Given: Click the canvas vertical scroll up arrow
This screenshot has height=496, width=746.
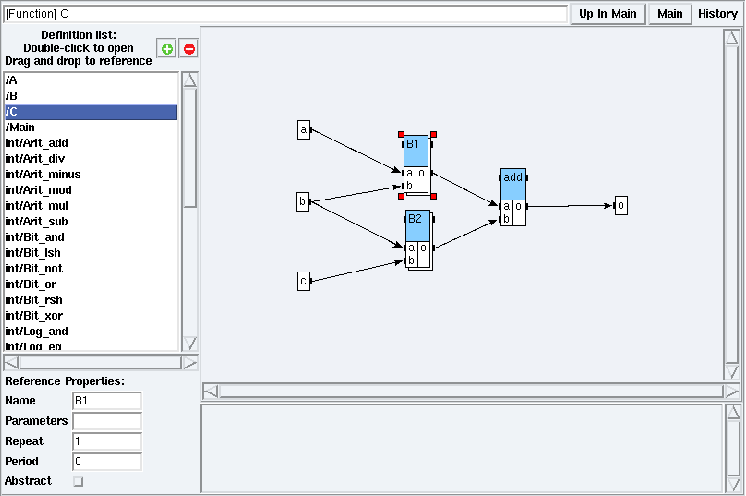Looking at the screenshot, I should coord(732,38).
